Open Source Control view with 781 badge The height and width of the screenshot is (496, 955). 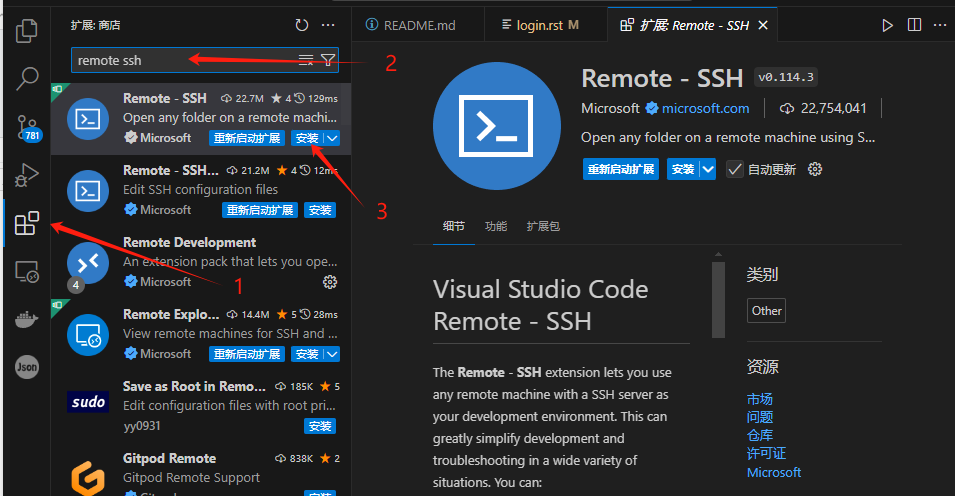(x=27, y=128)
